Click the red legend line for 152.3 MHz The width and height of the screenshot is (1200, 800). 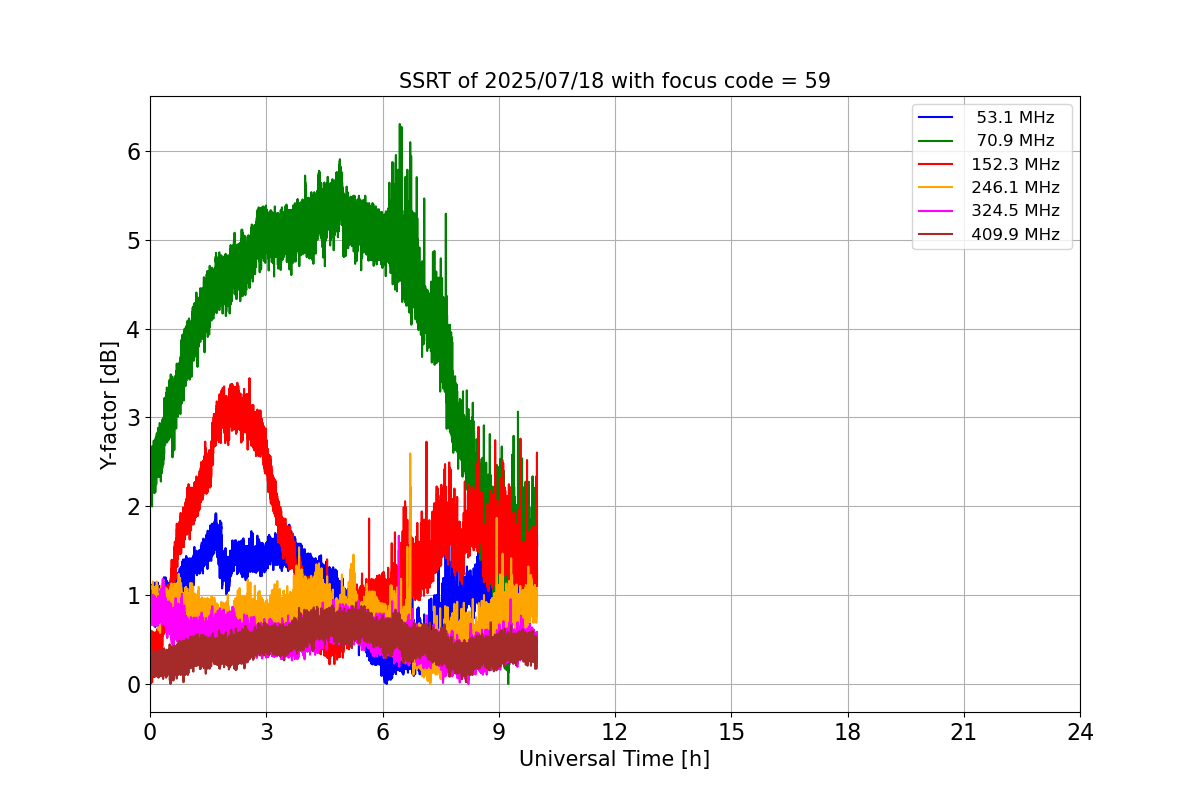pyautogui.click(x=936, y=164)
